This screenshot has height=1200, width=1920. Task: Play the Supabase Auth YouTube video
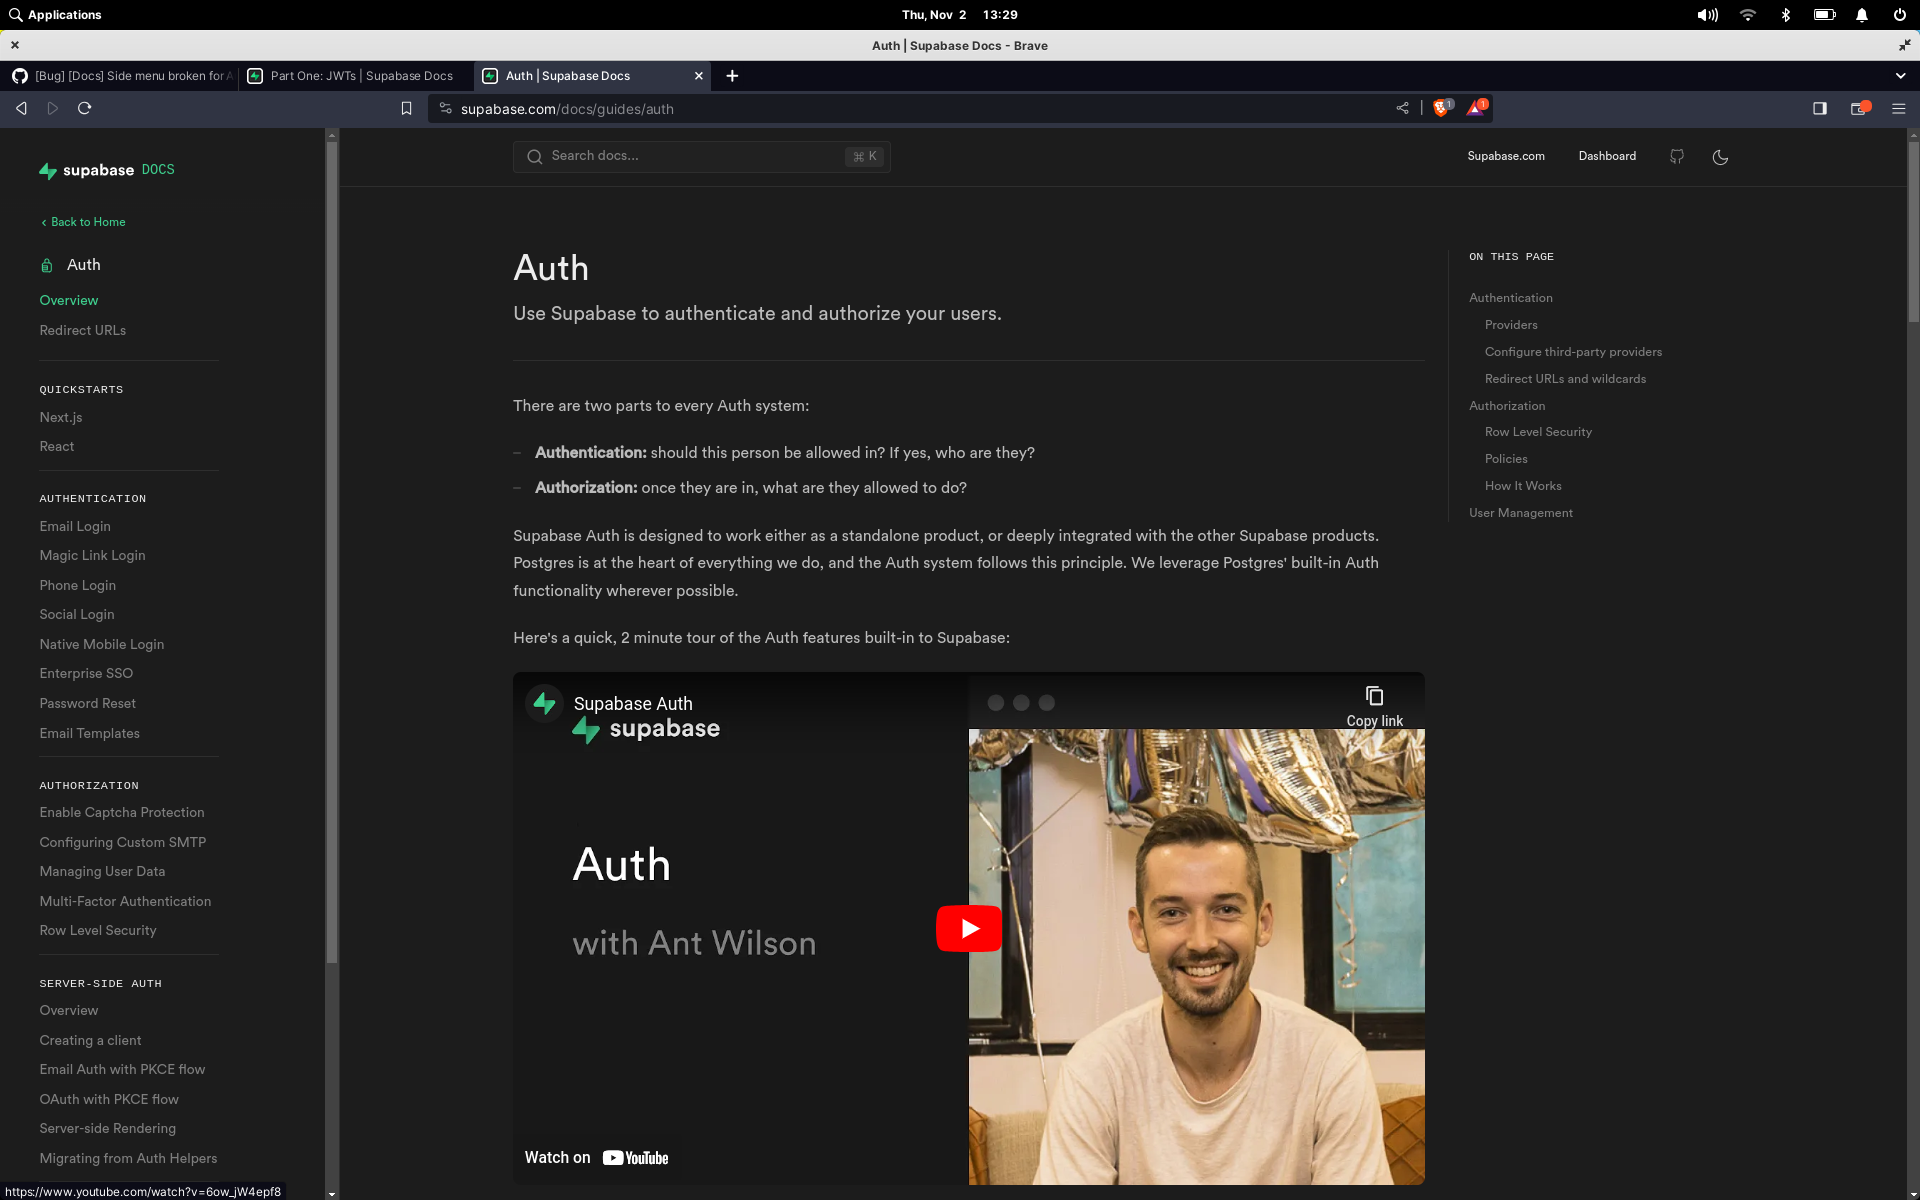click(967, 927)
